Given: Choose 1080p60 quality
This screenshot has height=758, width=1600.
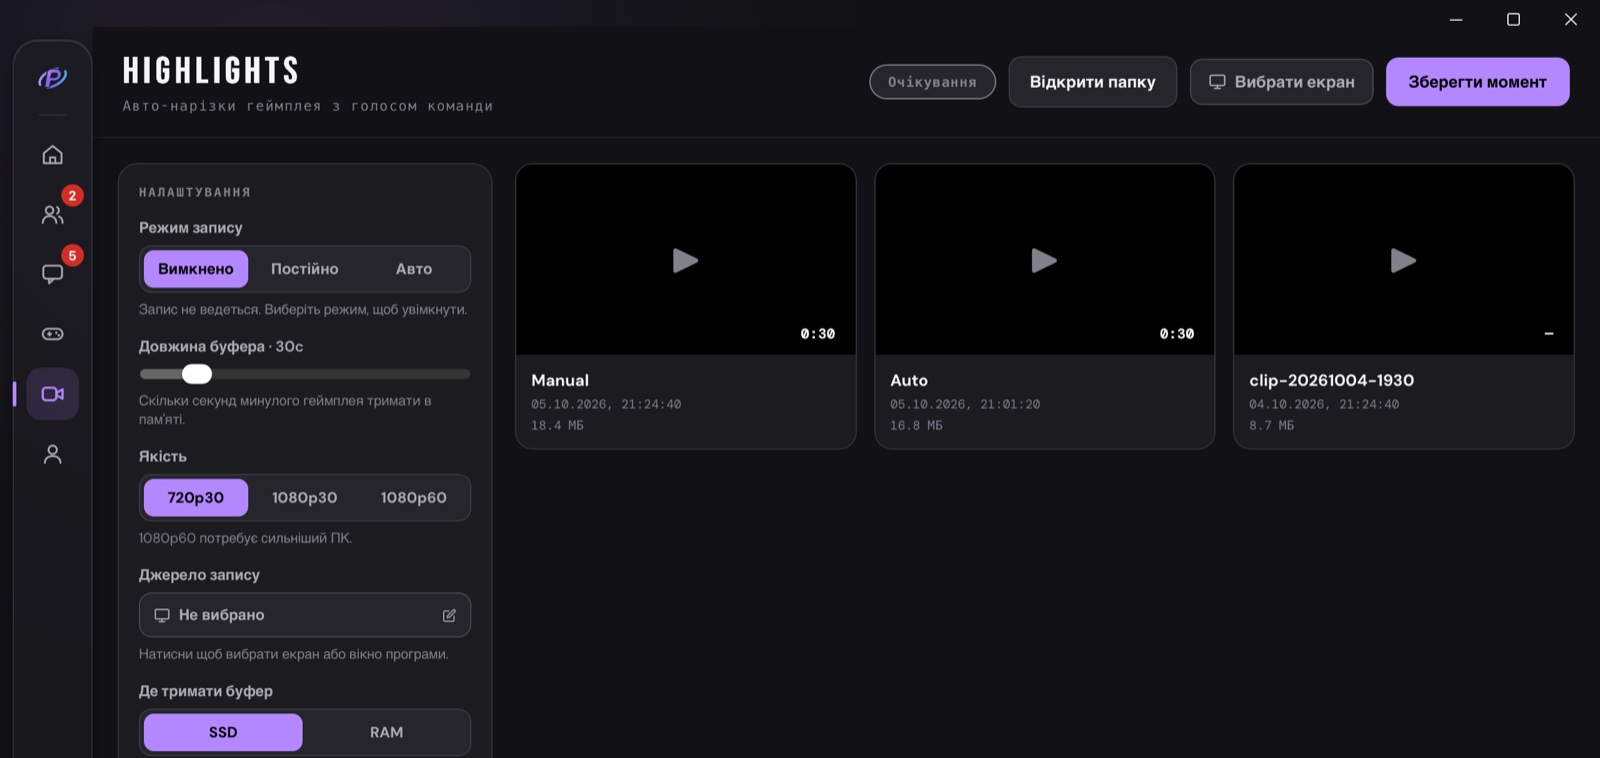Looking at the screenshot, I should coord(414,498).
